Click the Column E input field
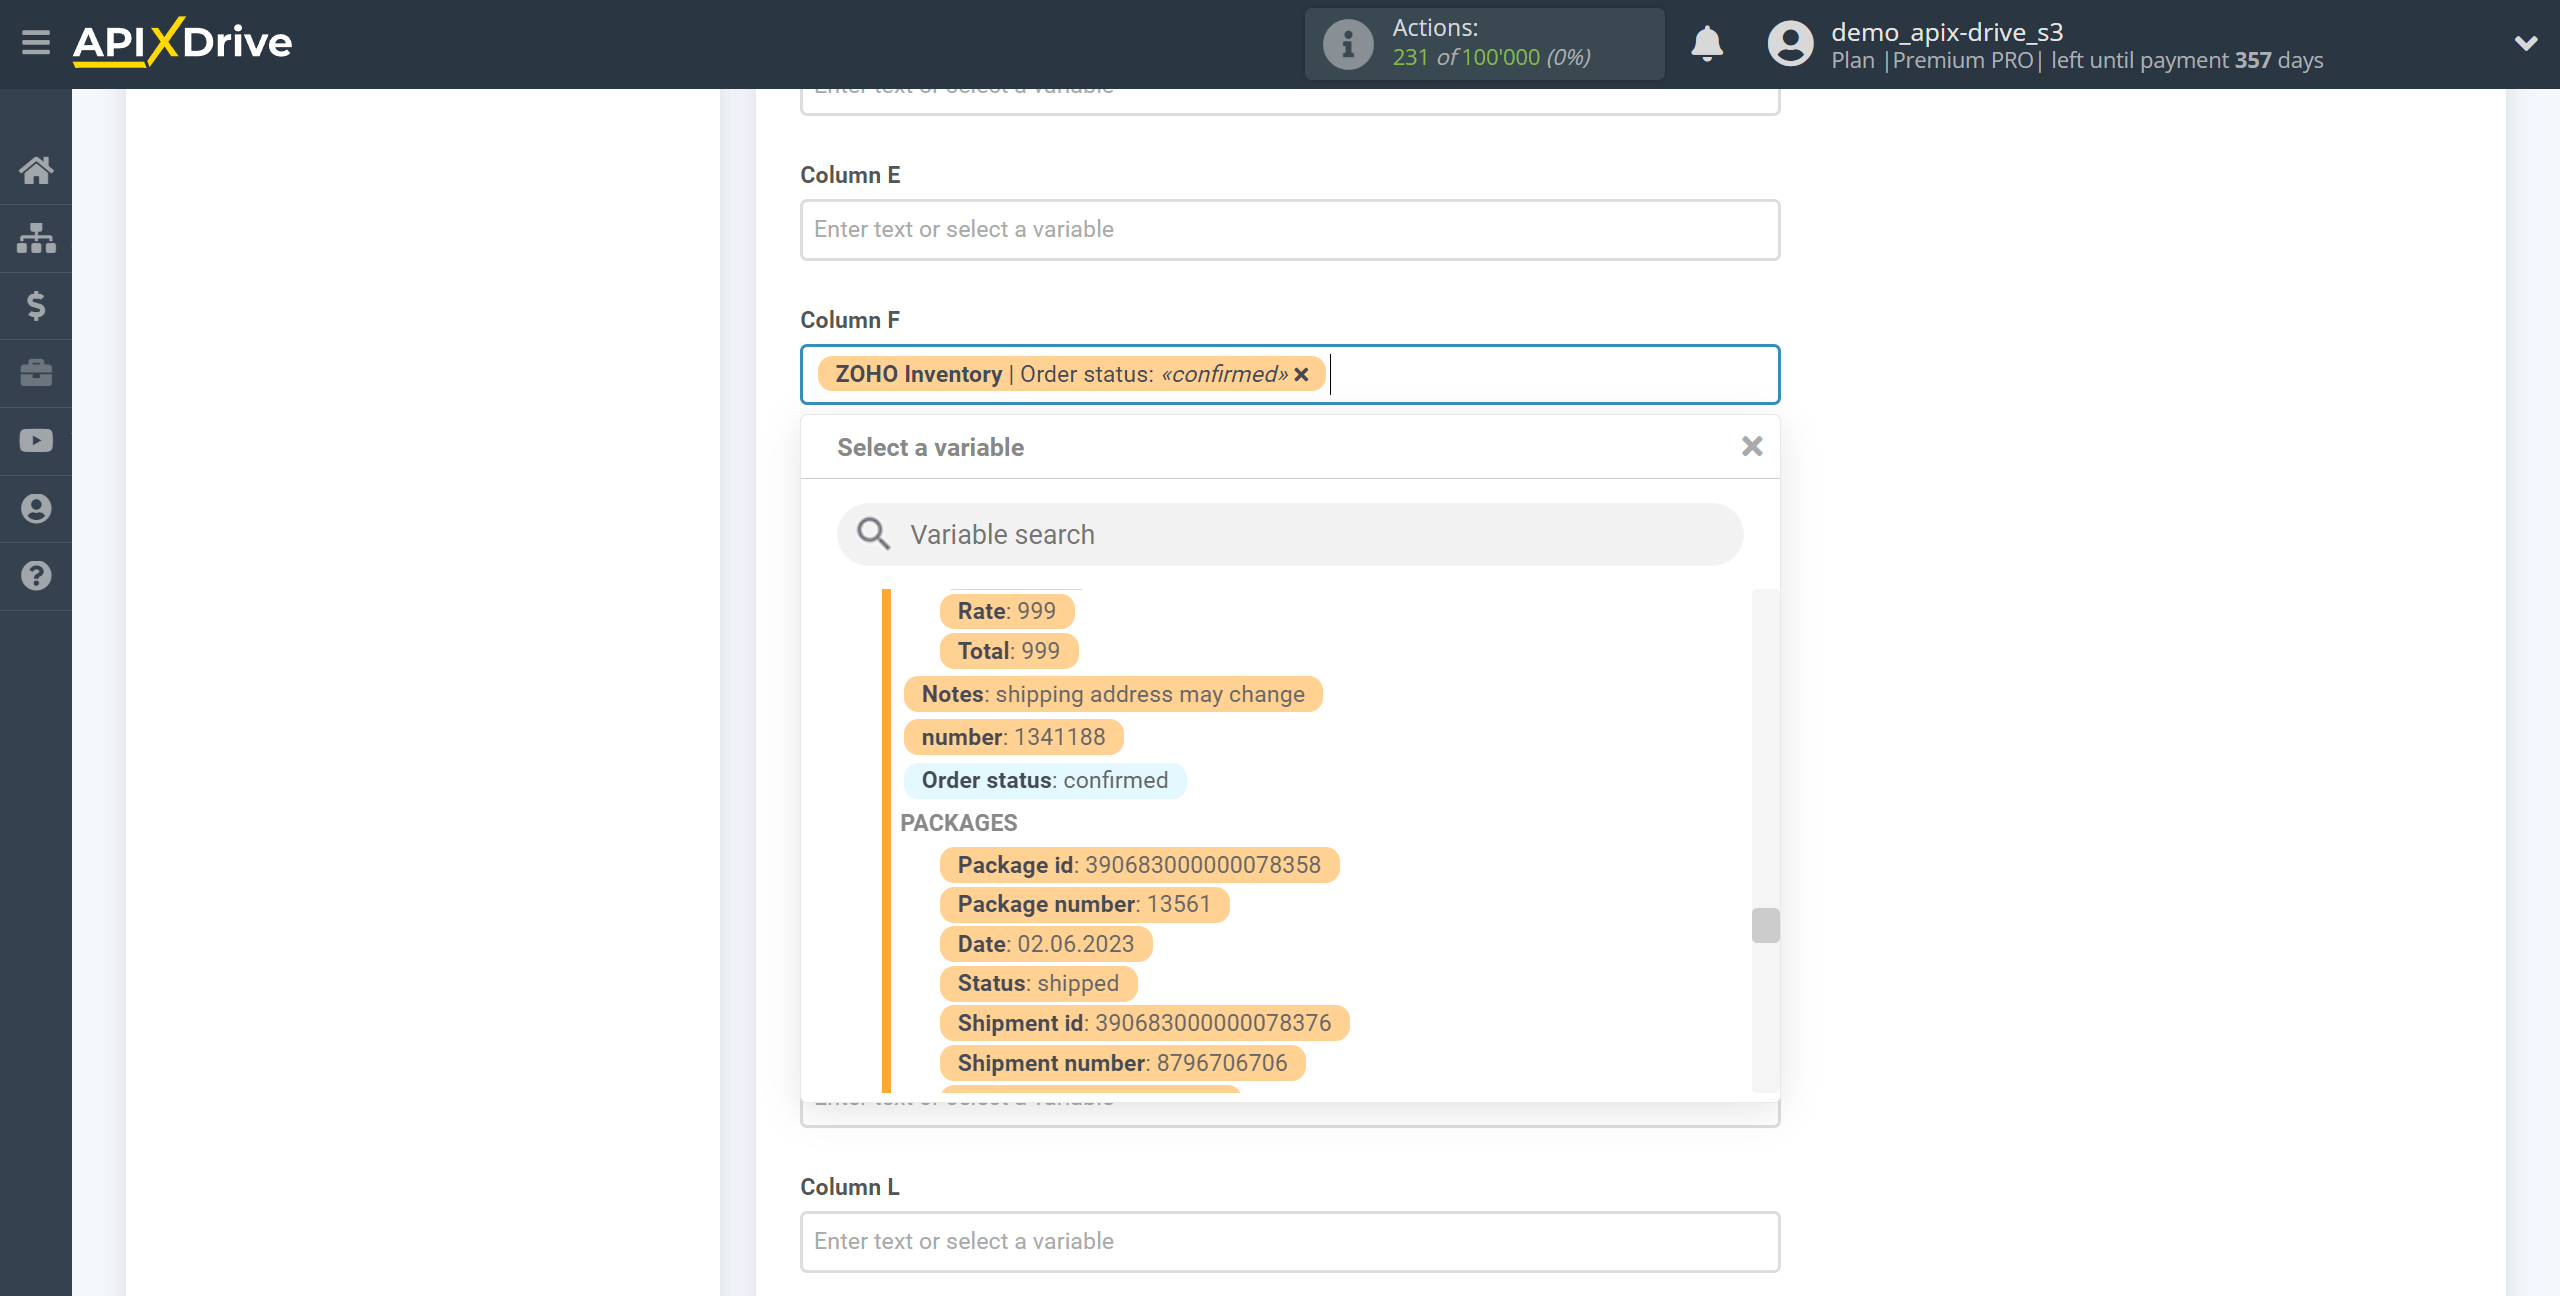Image resolution: width=2560 pixels, height=1296 pixels. pos(1290,230)
